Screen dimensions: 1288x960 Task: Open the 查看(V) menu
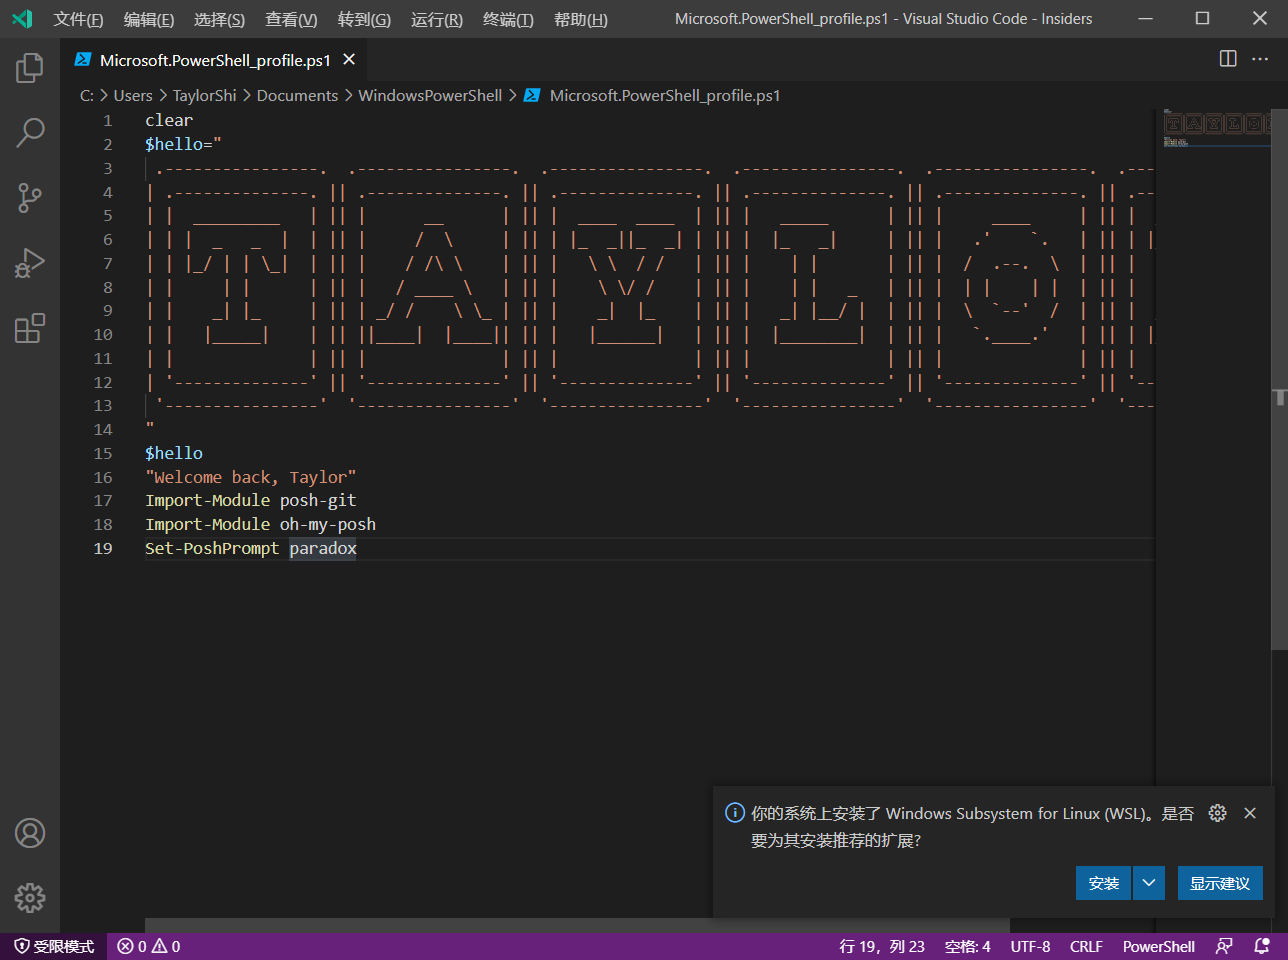(x=291, y=19)
